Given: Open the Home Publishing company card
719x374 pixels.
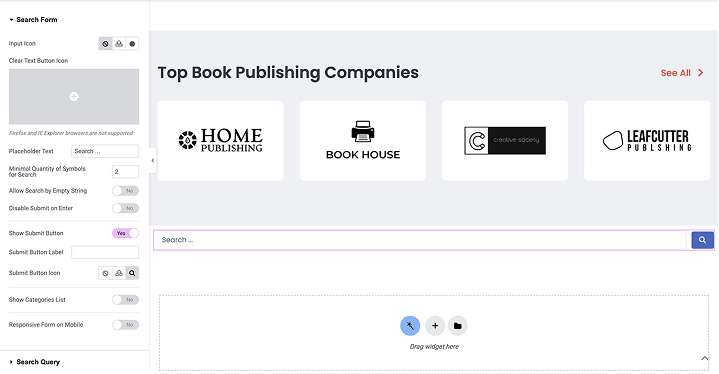Looking at the screenshot, I should pyautogui.click(x=221, y=140).
